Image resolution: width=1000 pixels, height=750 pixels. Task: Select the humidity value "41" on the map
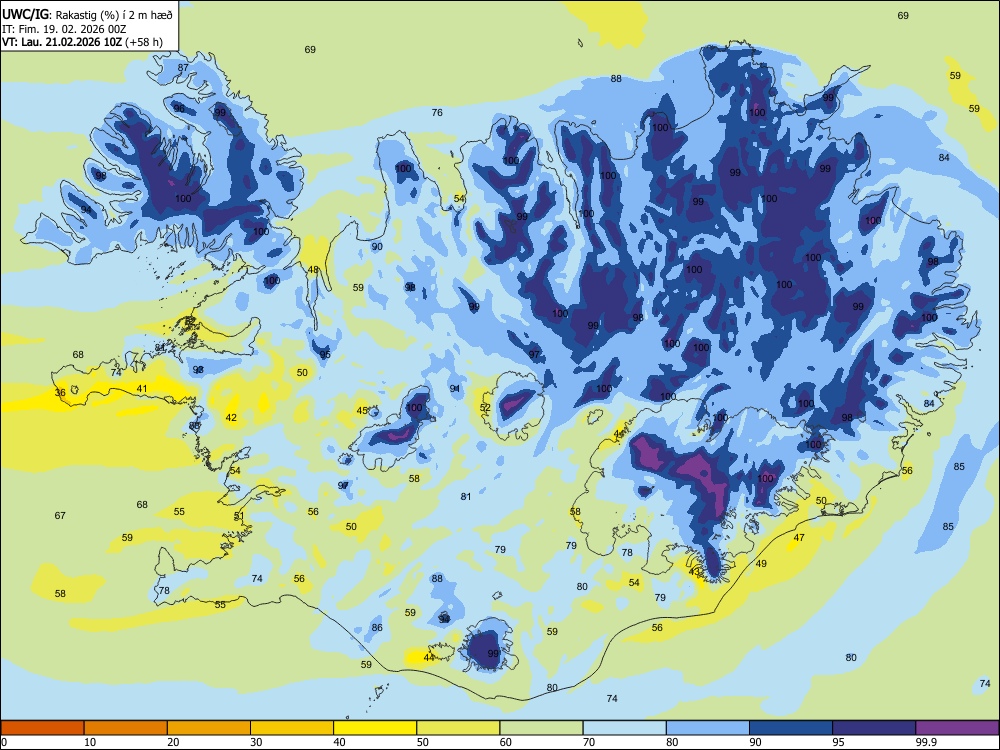(x=142, y=388)
